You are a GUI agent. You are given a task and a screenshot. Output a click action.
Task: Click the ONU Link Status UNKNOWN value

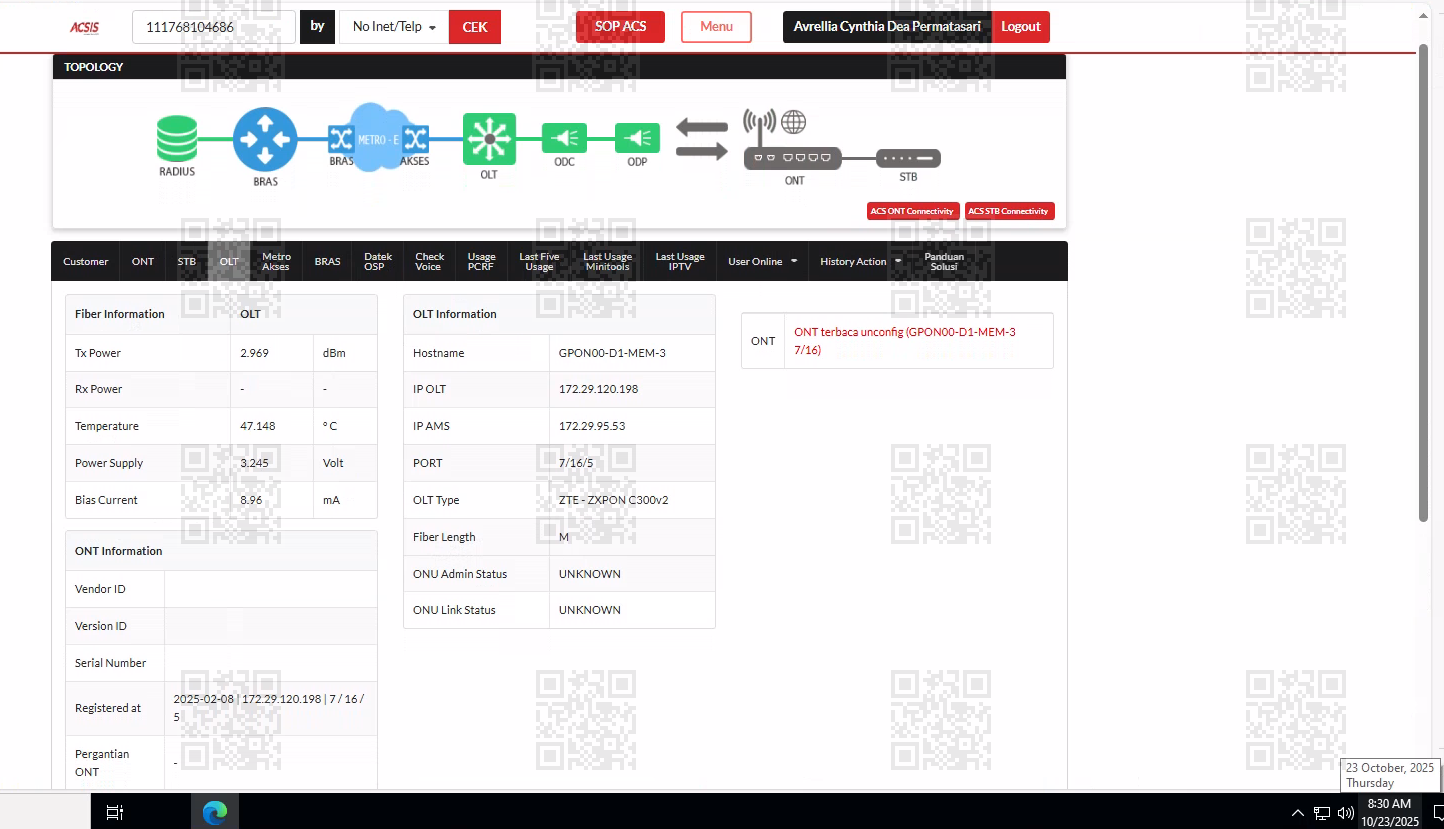point(590,610)
